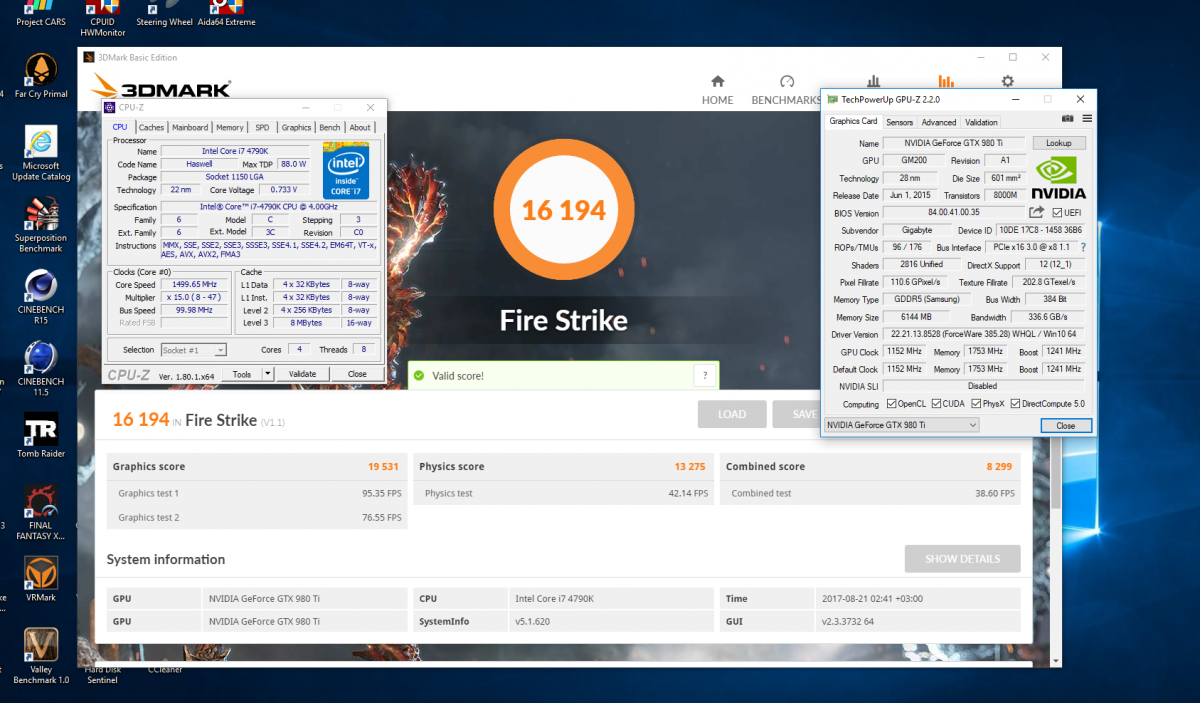Open the Validation tab in GPU-Z
This screenshot has height=703, width=1200.
tap(981, 122)
